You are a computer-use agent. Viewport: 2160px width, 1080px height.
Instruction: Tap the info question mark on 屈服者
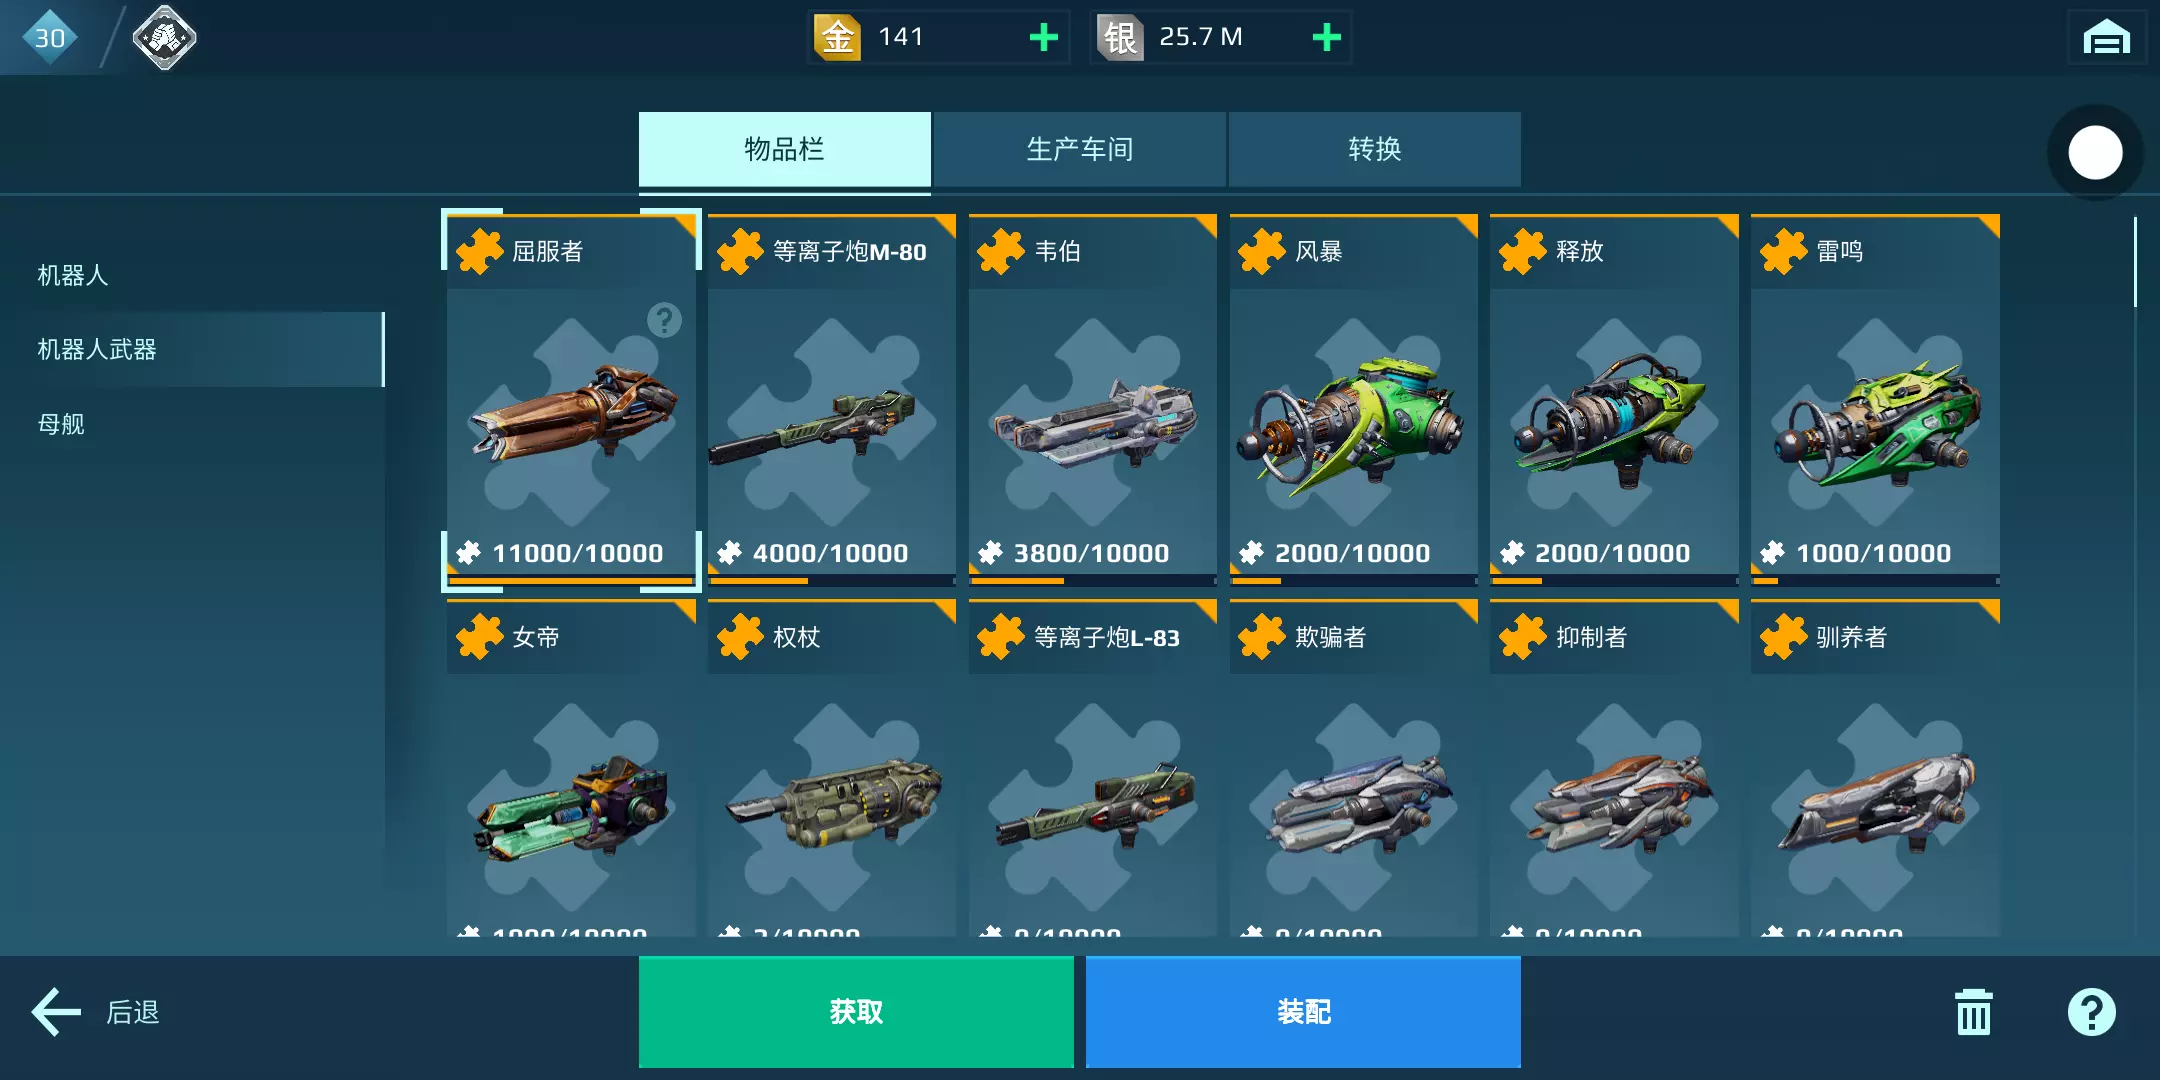coord(664,320)
